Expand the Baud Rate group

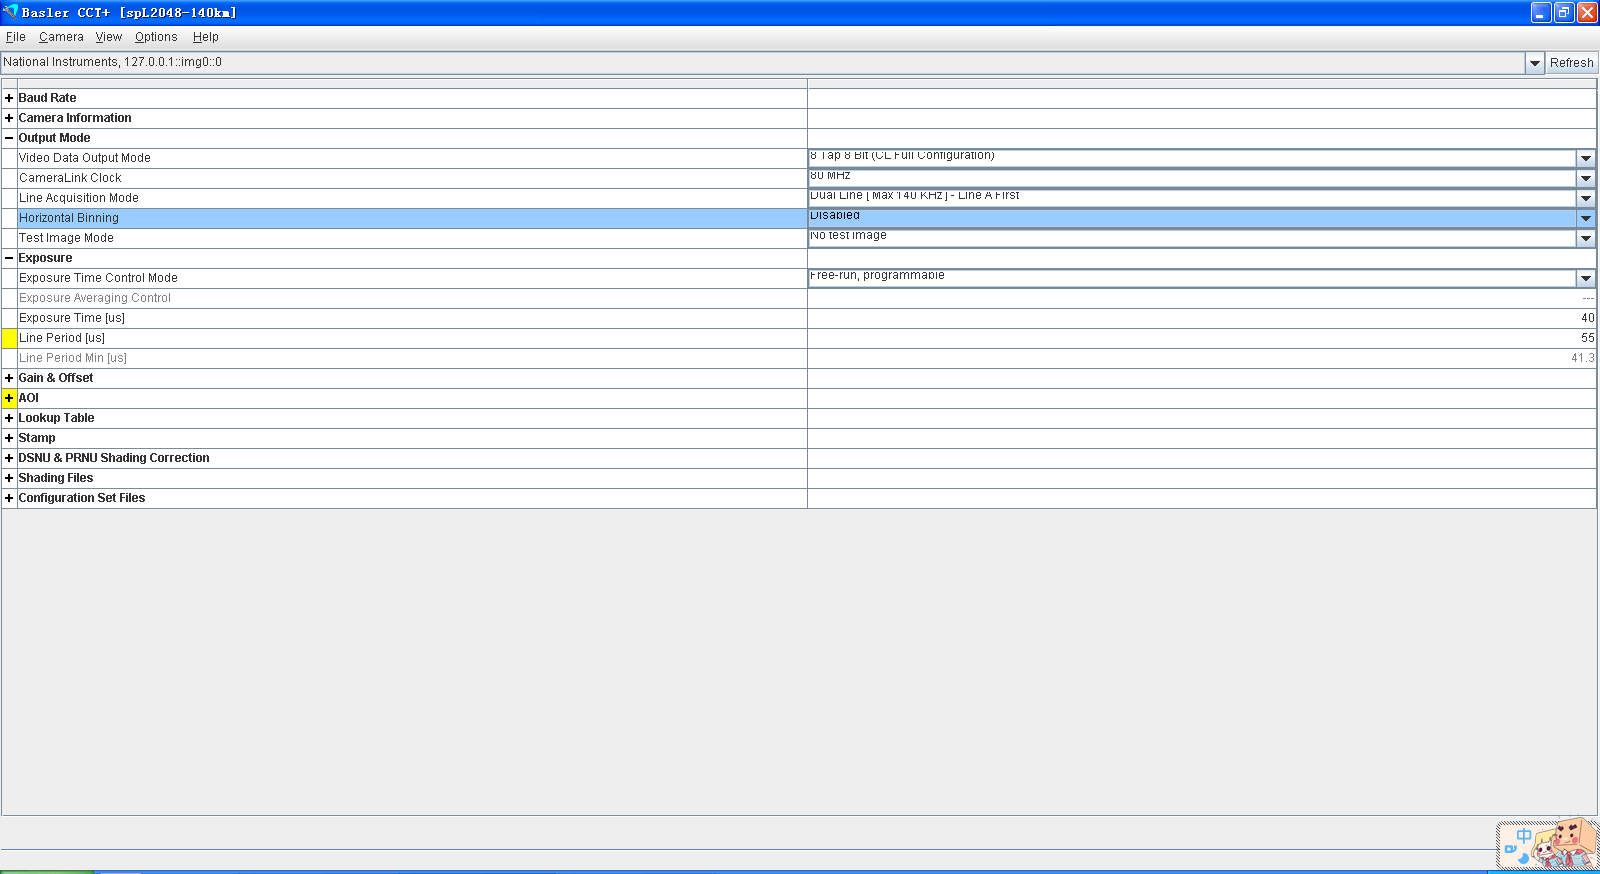pos(9,98)
